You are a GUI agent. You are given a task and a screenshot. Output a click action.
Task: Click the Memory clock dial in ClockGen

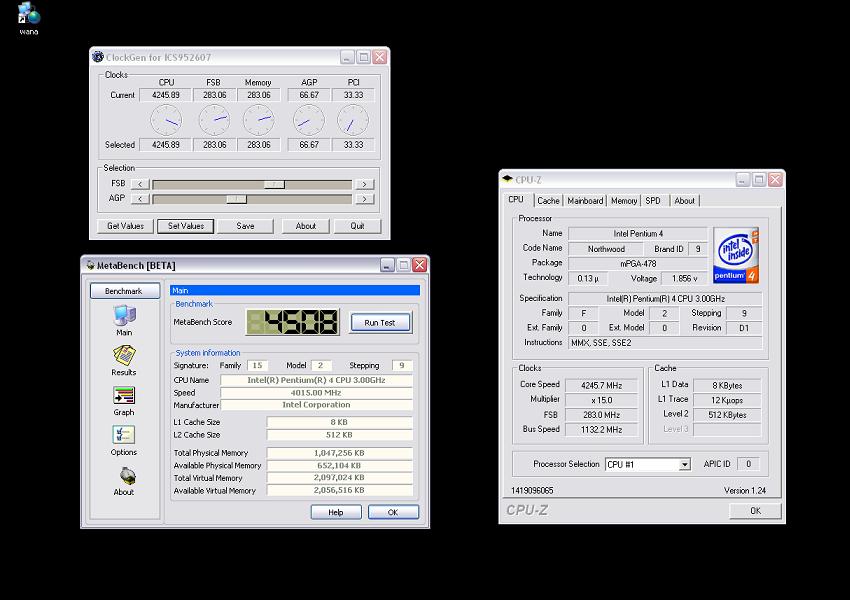[x=259, y=120]
